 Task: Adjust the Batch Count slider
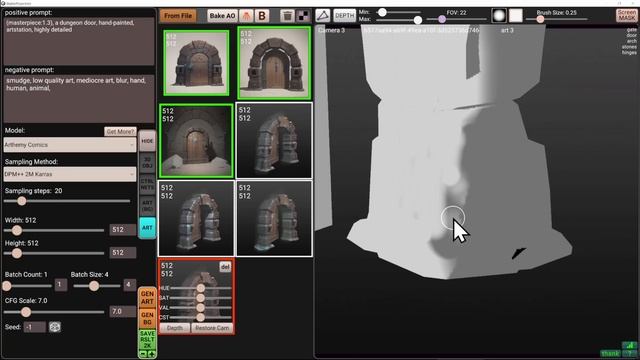click(28, 286)
